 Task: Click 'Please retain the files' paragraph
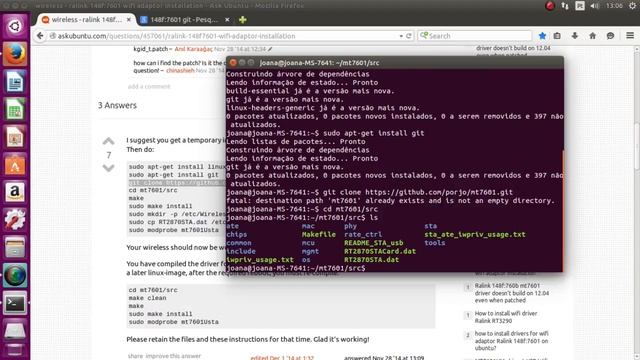coord(247,339)
